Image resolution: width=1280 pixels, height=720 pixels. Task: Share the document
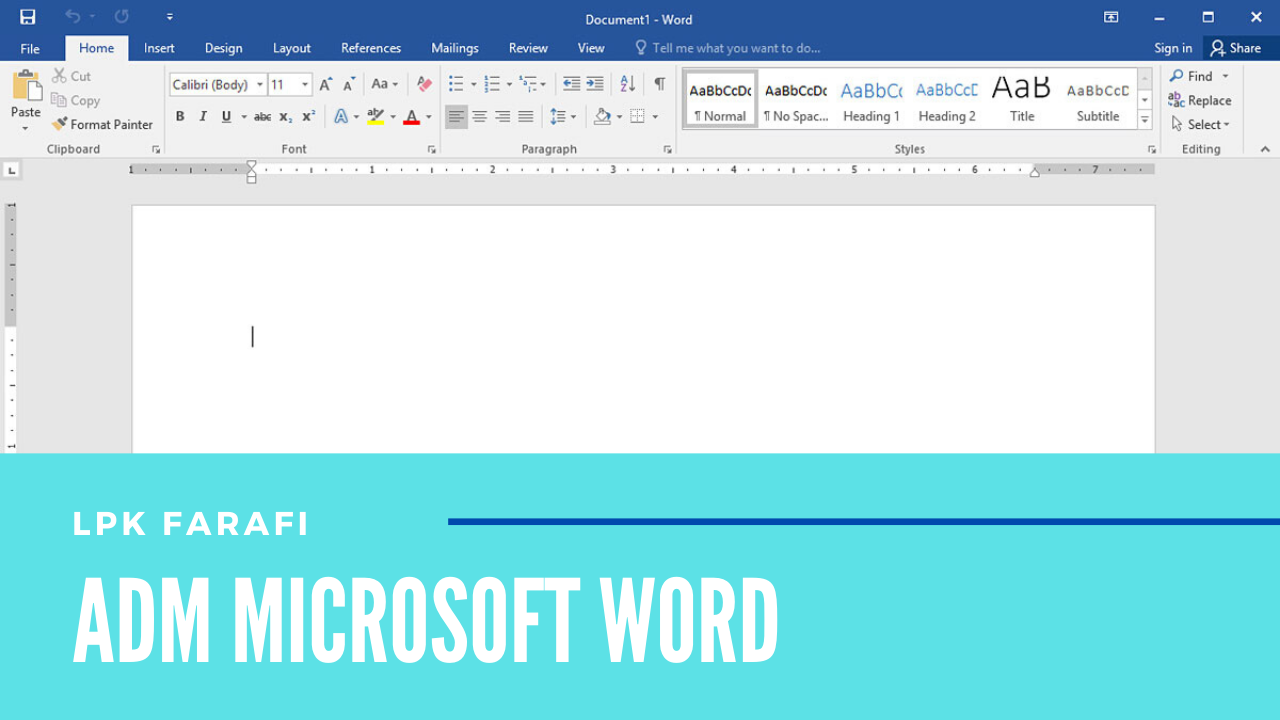[x=1236, y=48]
